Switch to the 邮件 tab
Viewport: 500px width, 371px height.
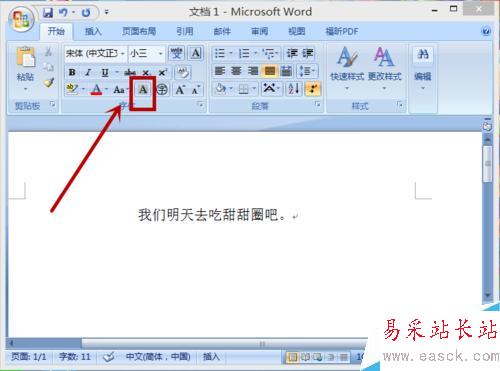tap(222, 31)
